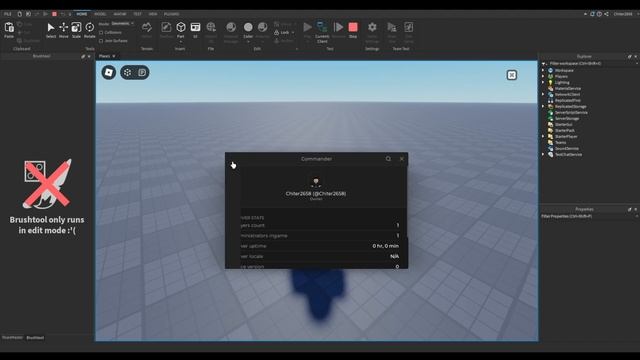Viewport: 640px width, 360px height.
Task: Select StarterPack in Explorer
Action: [x=564, y=131]
